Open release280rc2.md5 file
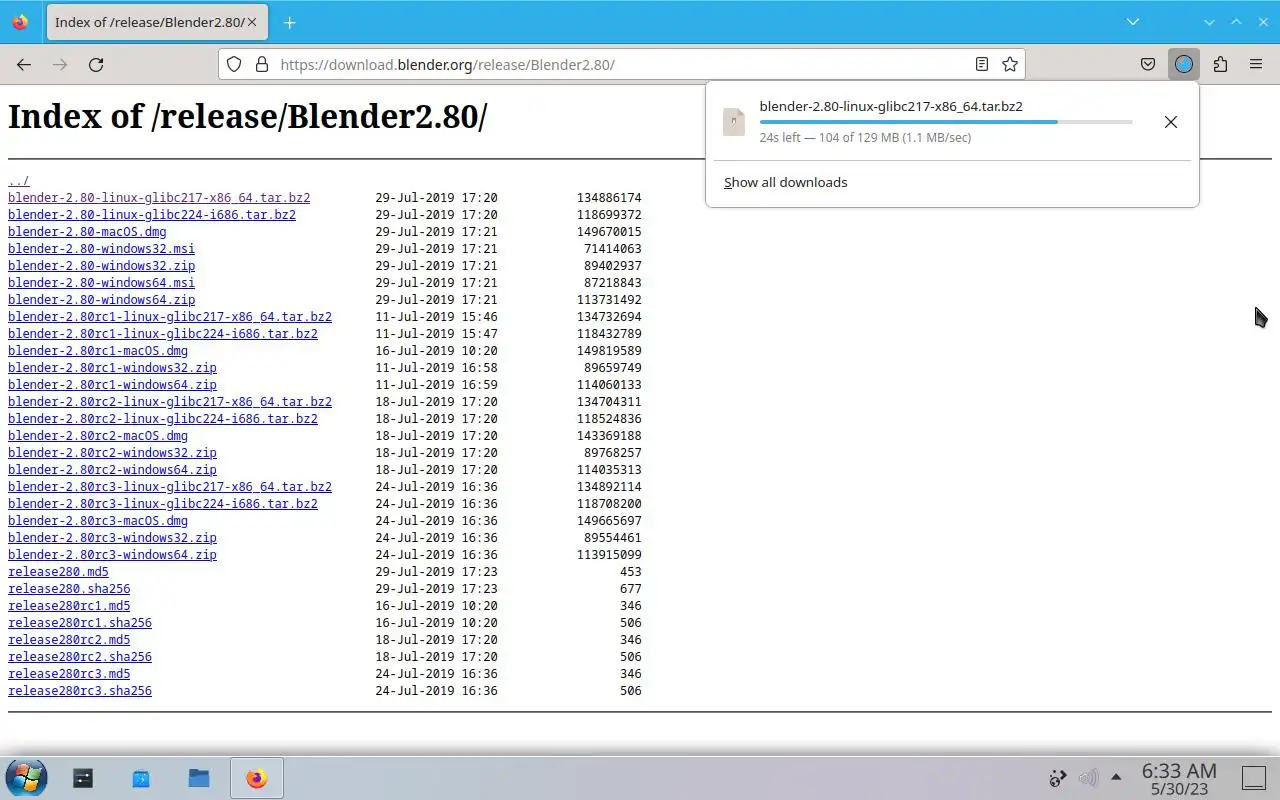The image size is (1280, 800). click(x=69, y=640)
